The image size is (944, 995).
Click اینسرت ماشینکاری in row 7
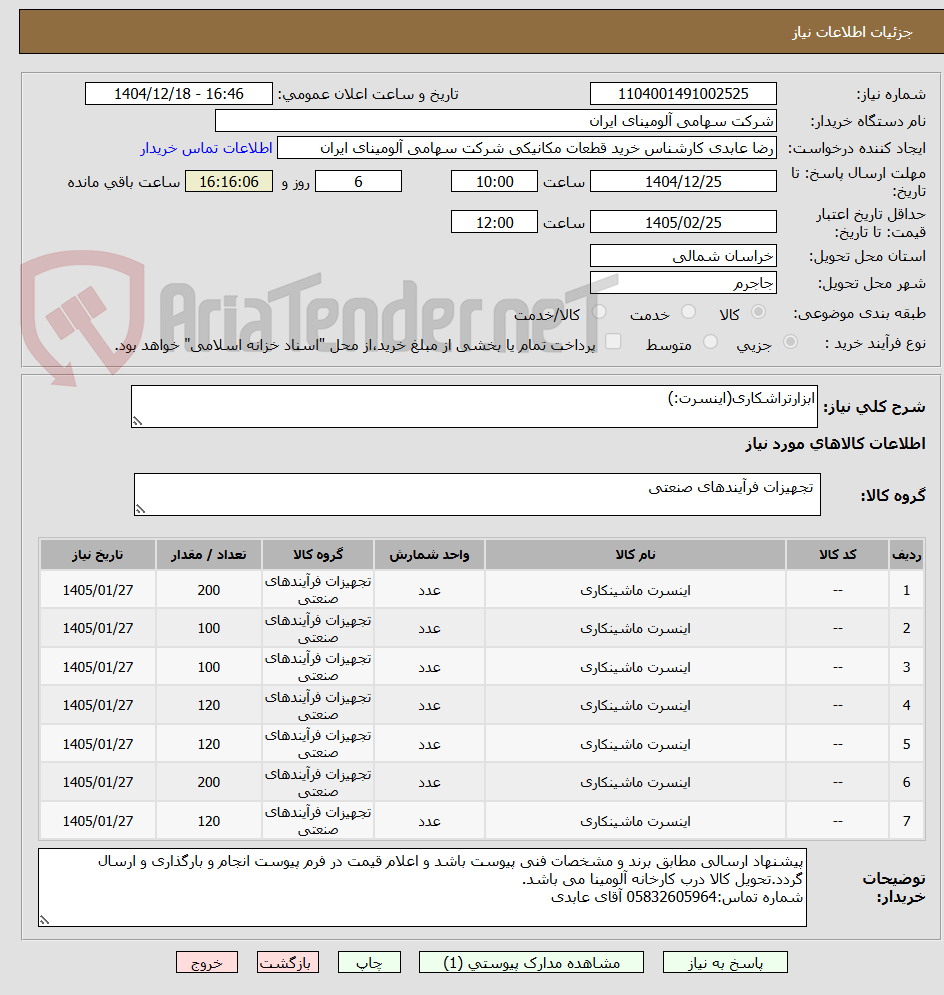point(635,821)
